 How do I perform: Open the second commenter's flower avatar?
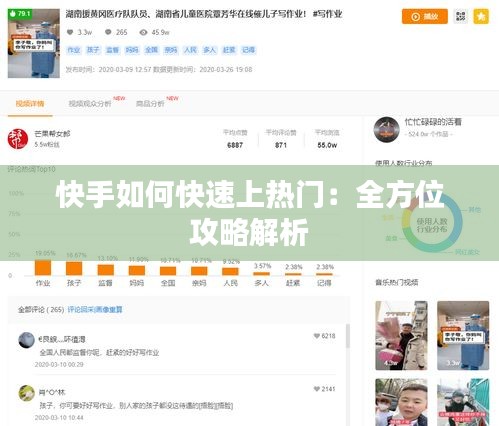point(26,393)
